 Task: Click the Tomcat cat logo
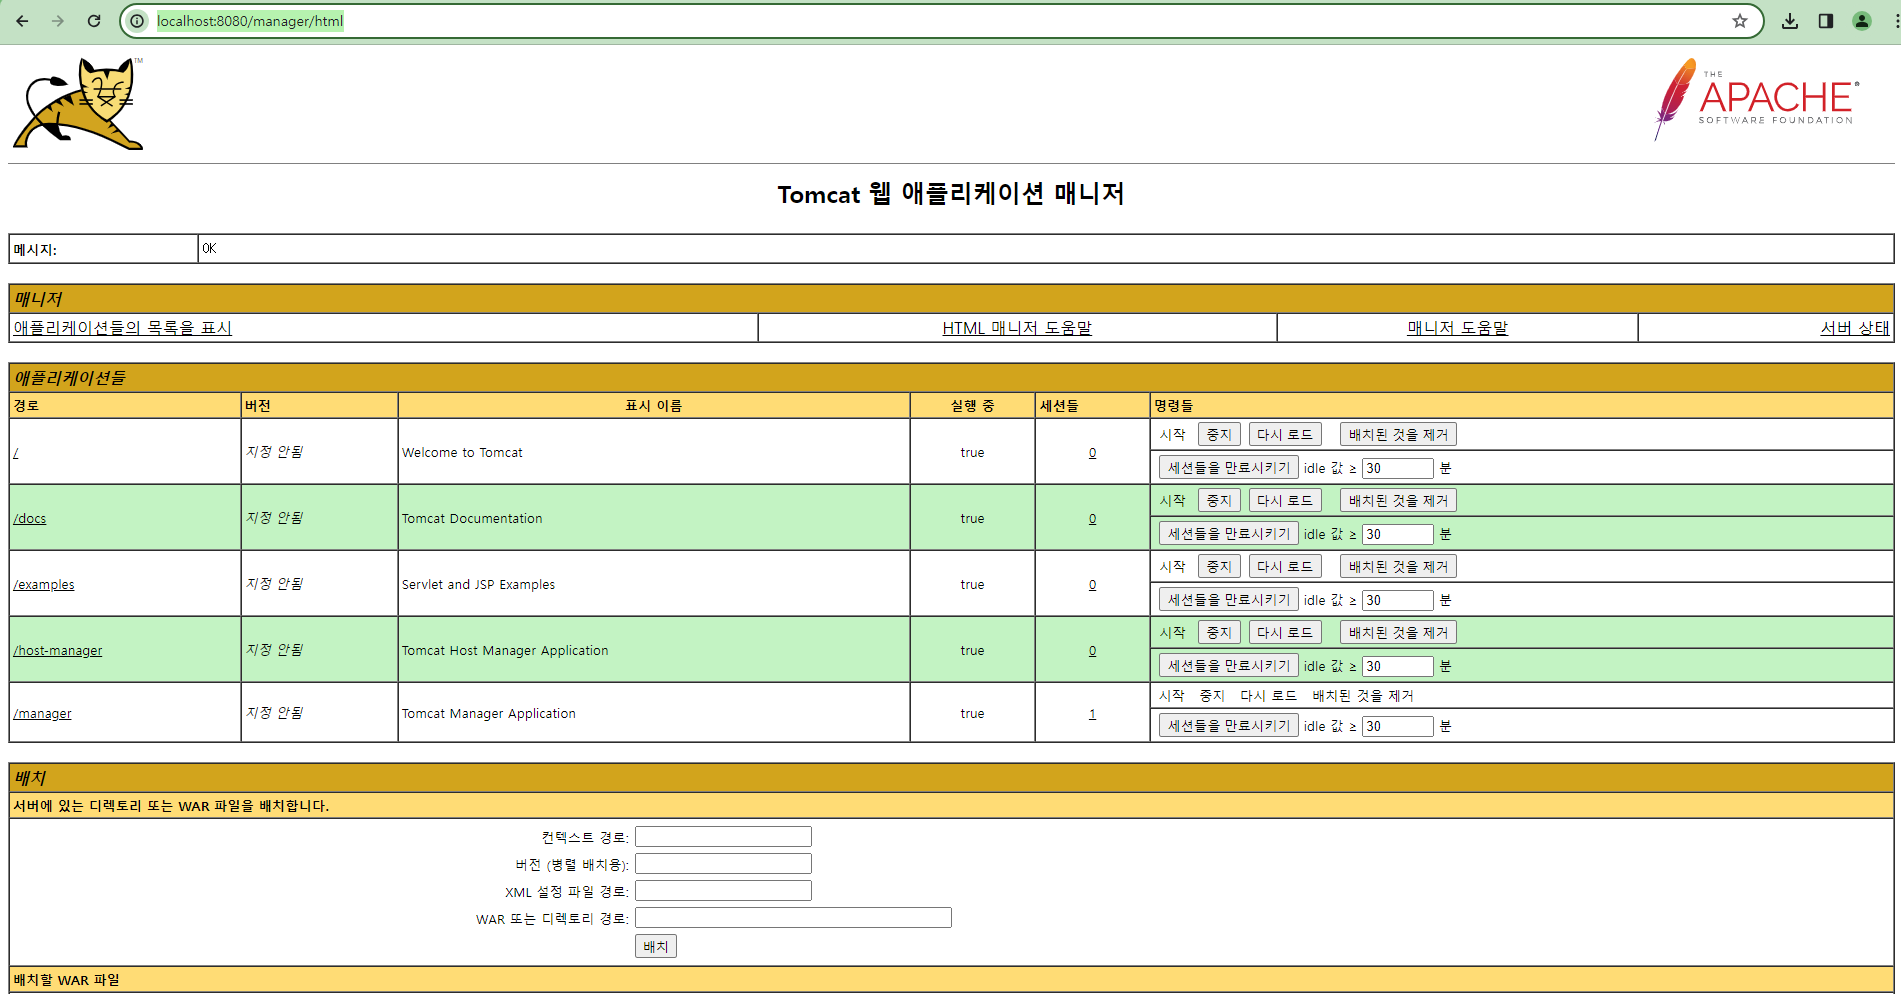tap(78, 104)
